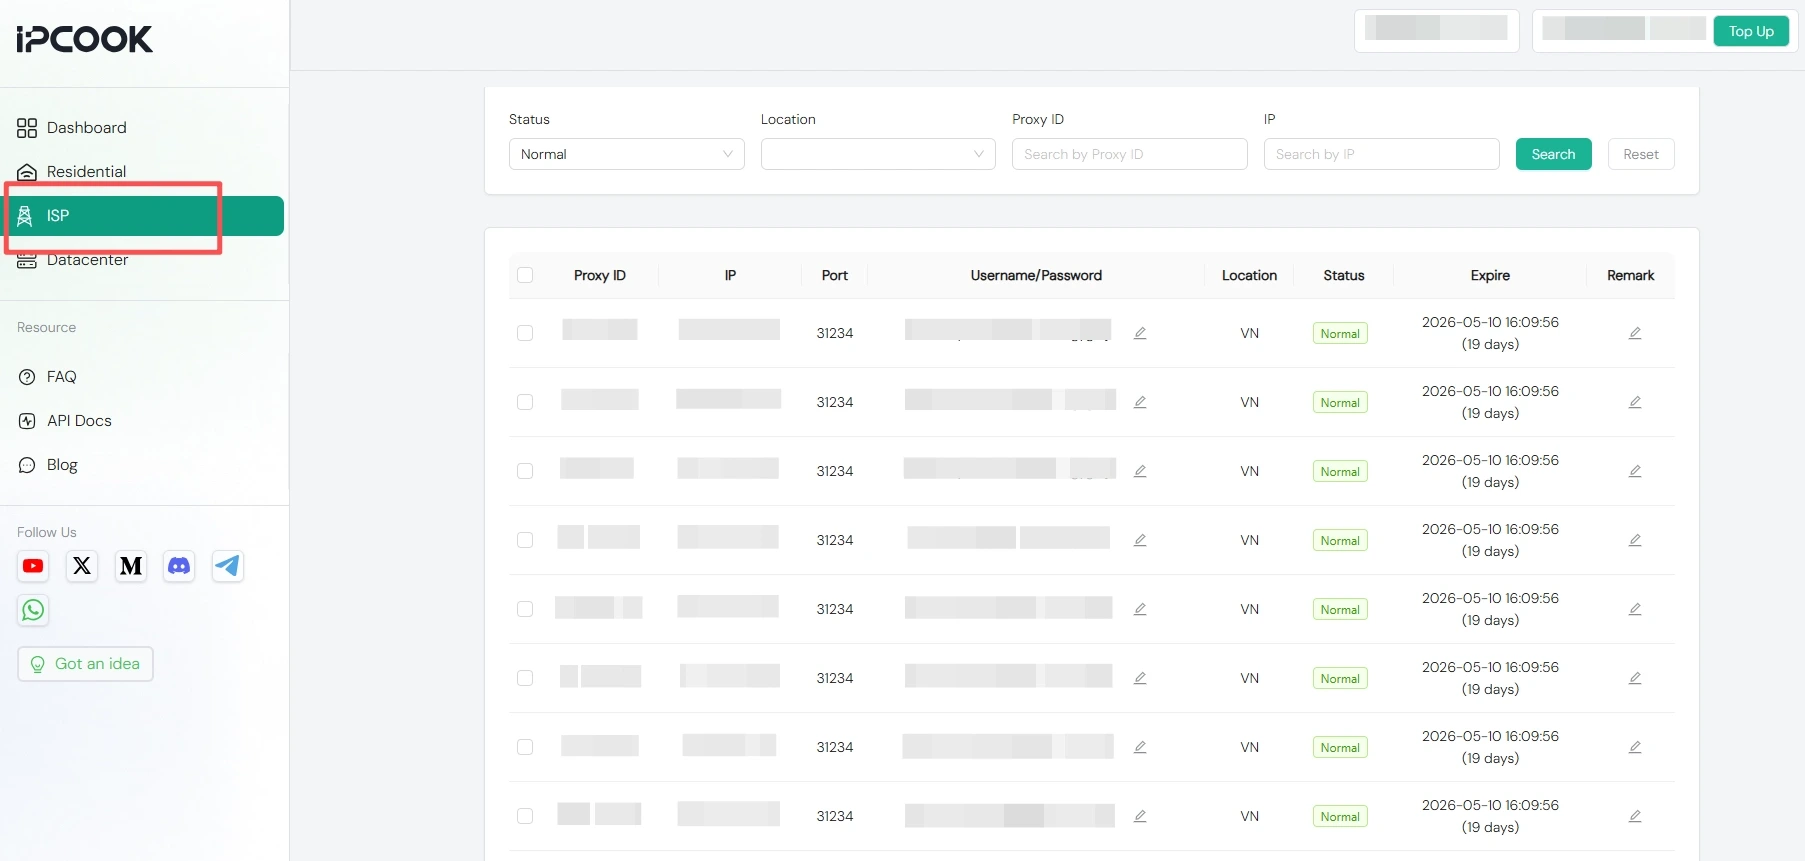Expand the Status dropdown showing Normal
1805x861 pixels.
pyautogui.click(x=626, y=154)
